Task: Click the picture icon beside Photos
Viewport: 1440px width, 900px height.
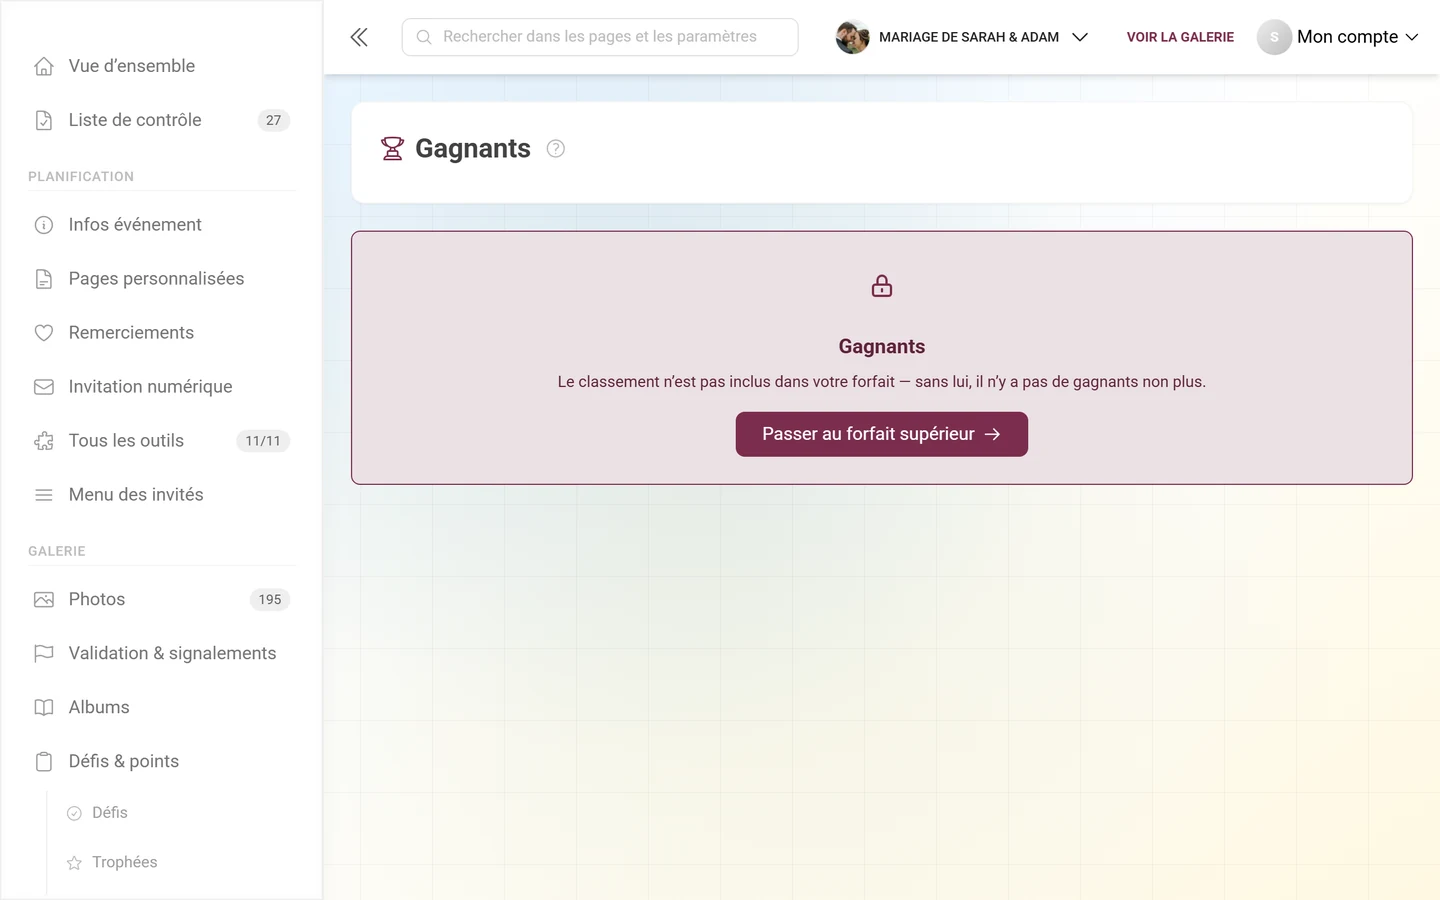Action: (x=44, y=600)
